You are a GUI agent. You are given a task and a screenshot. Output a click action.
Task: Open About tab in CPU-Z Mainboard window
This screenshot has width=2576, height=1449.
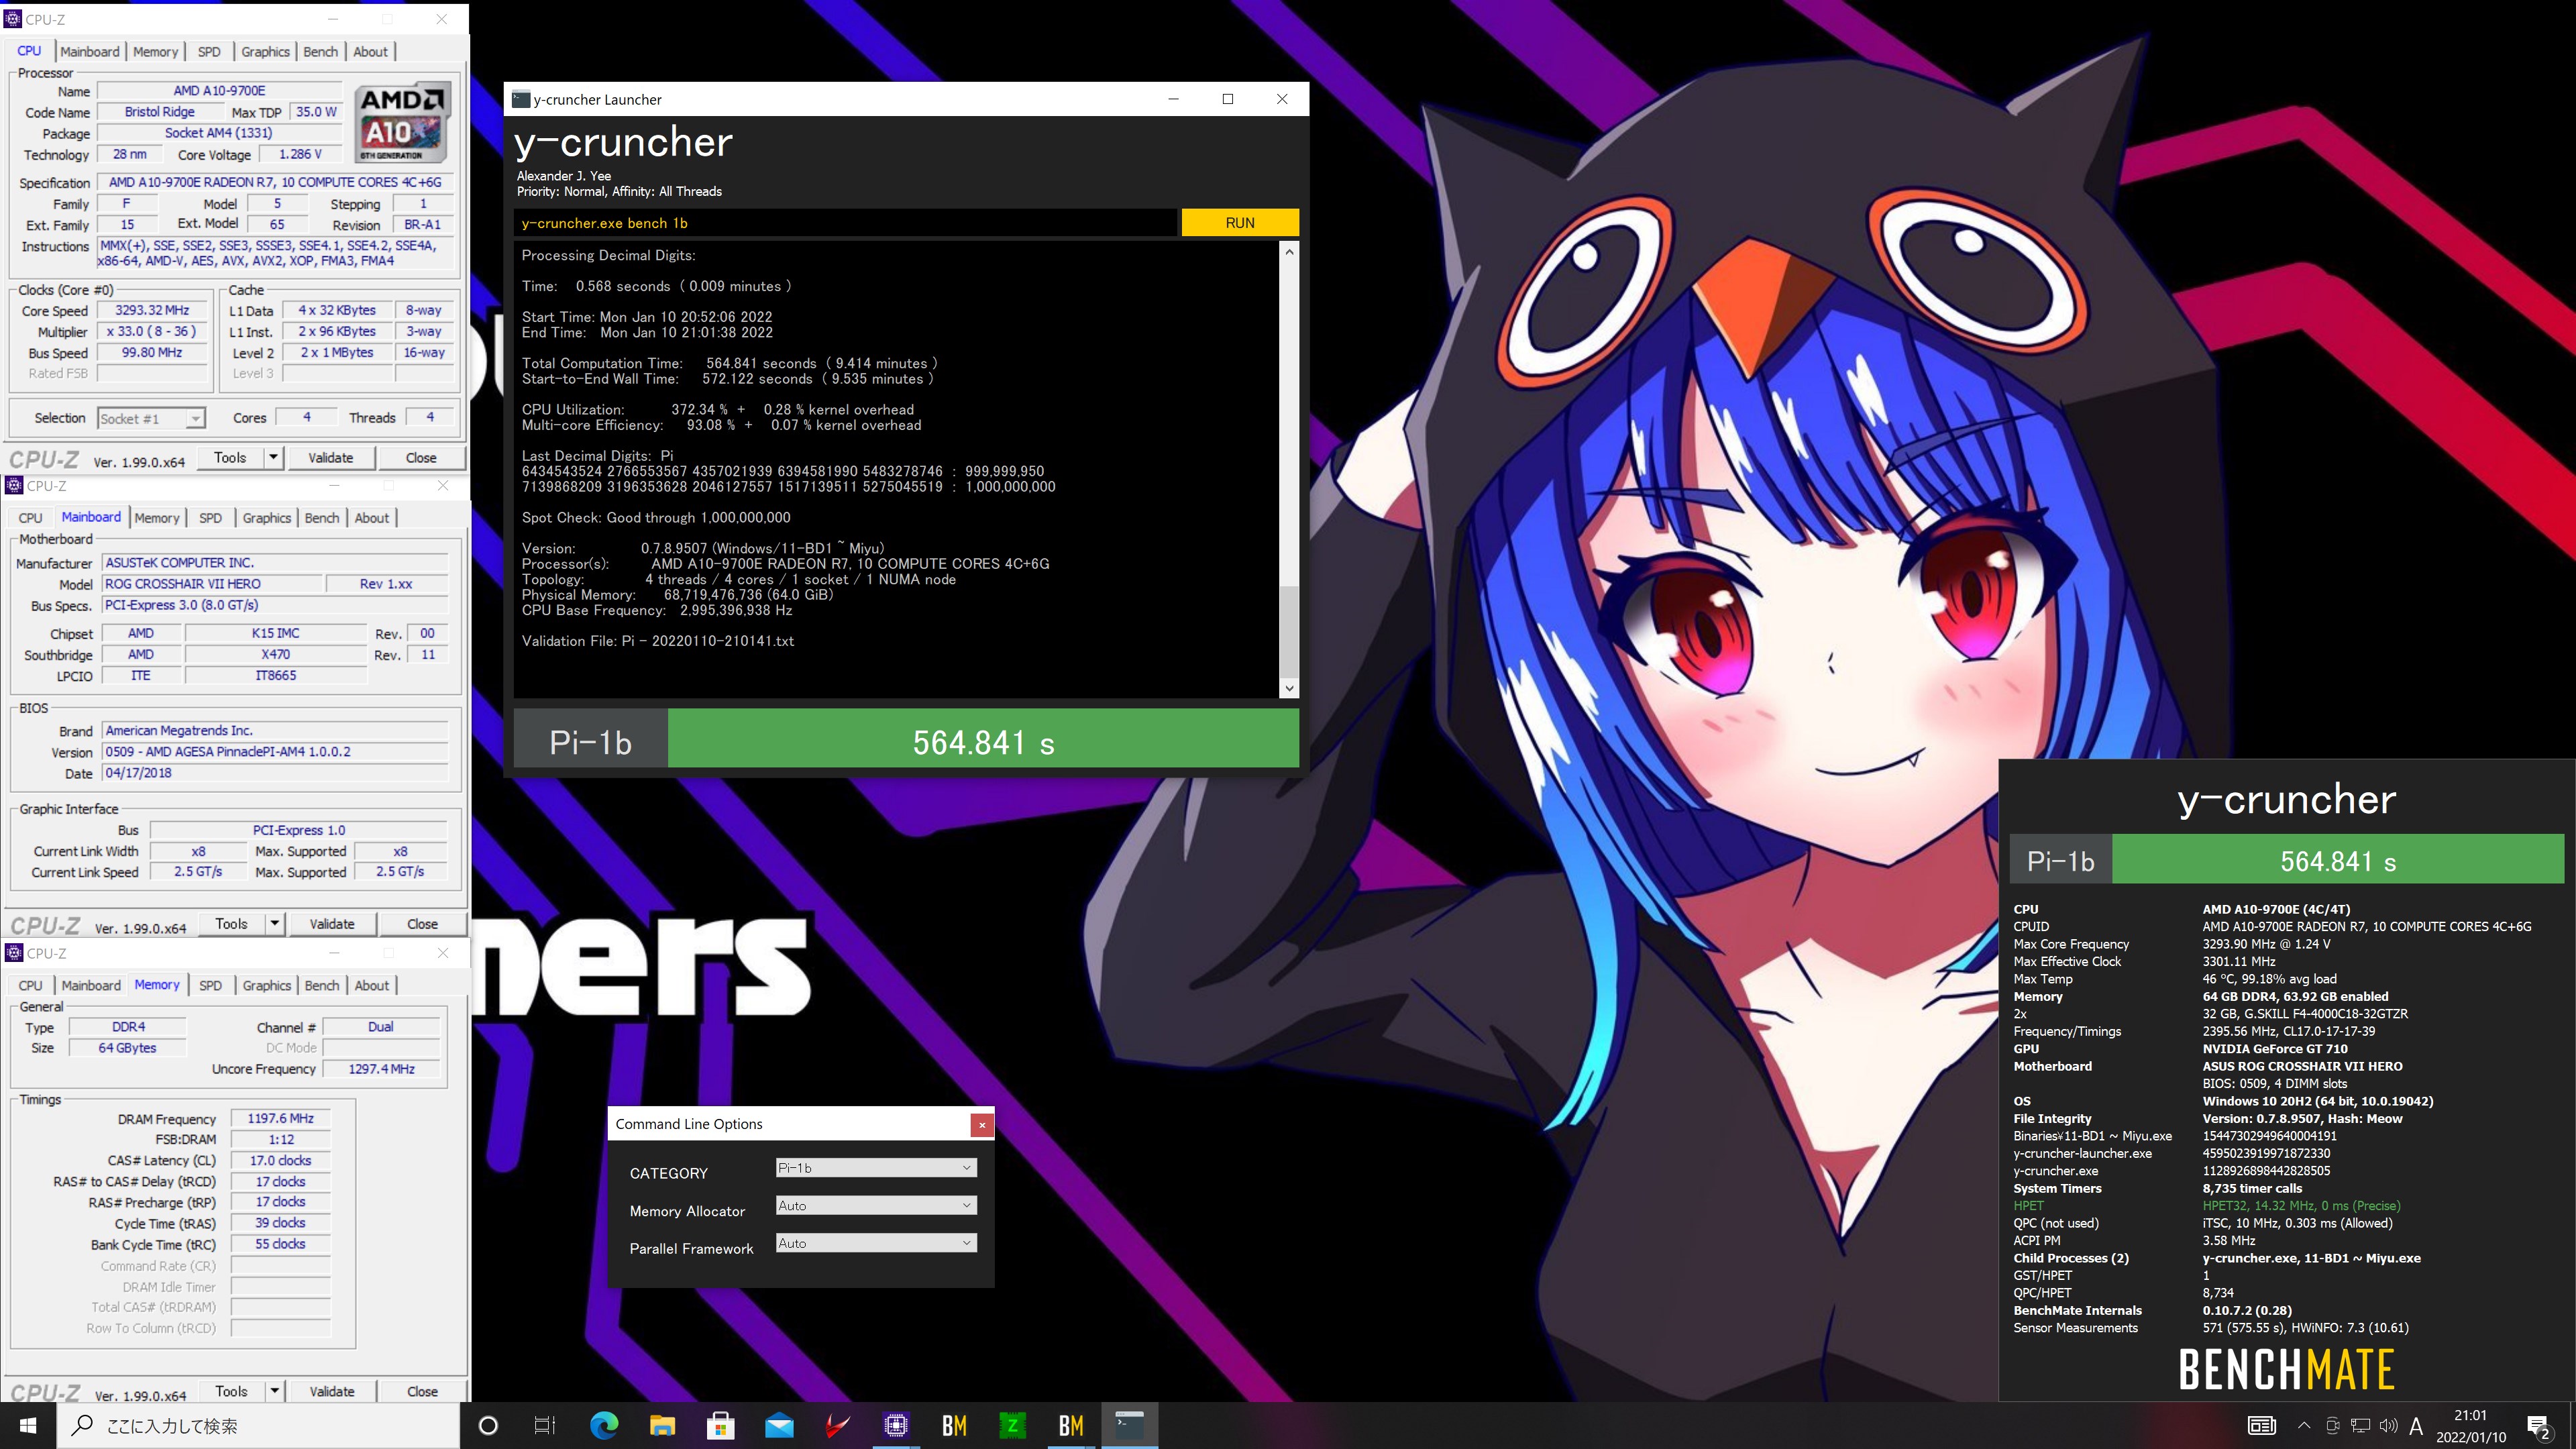click(372, 518)
